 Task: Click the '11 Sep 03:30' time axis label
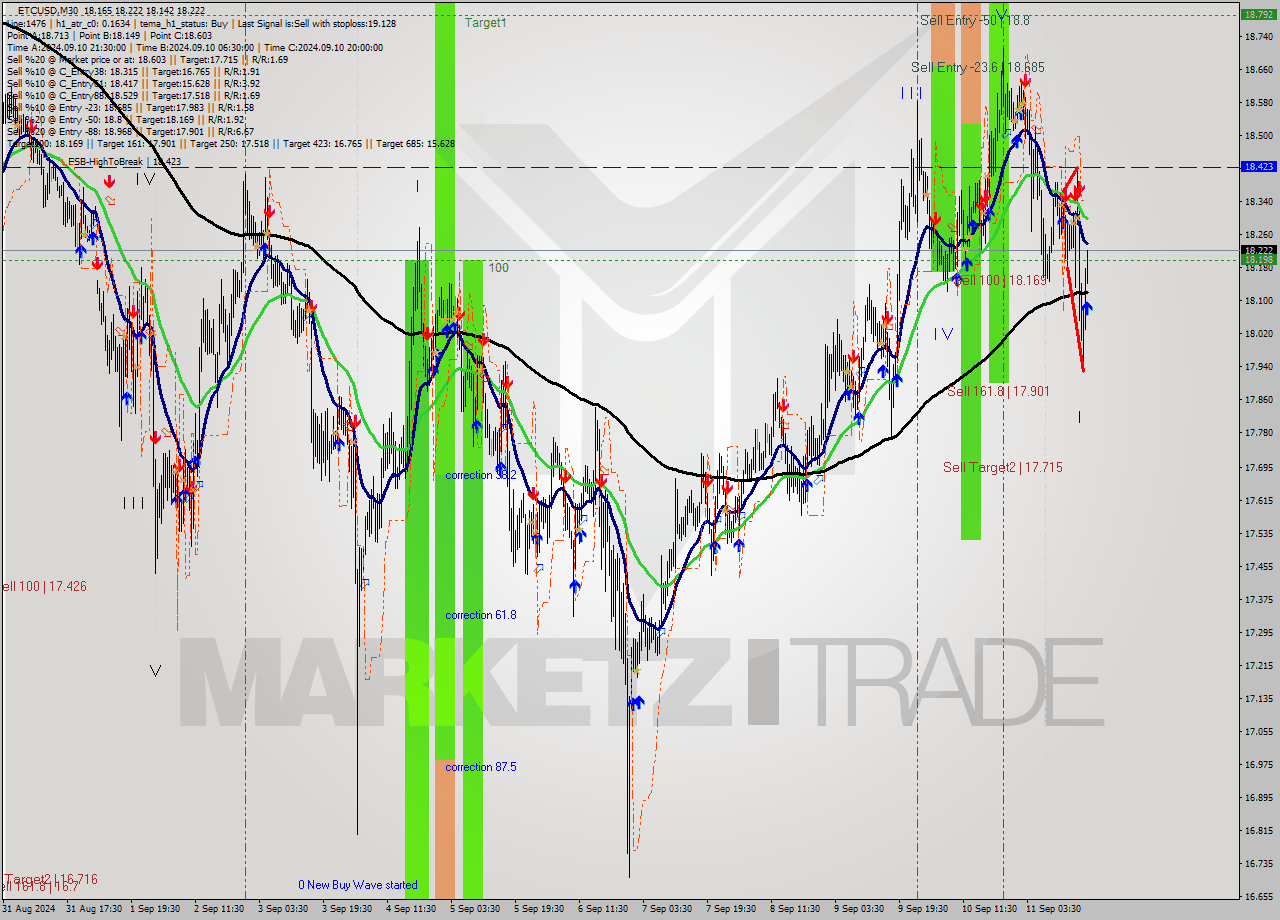tap(1052, 909)
